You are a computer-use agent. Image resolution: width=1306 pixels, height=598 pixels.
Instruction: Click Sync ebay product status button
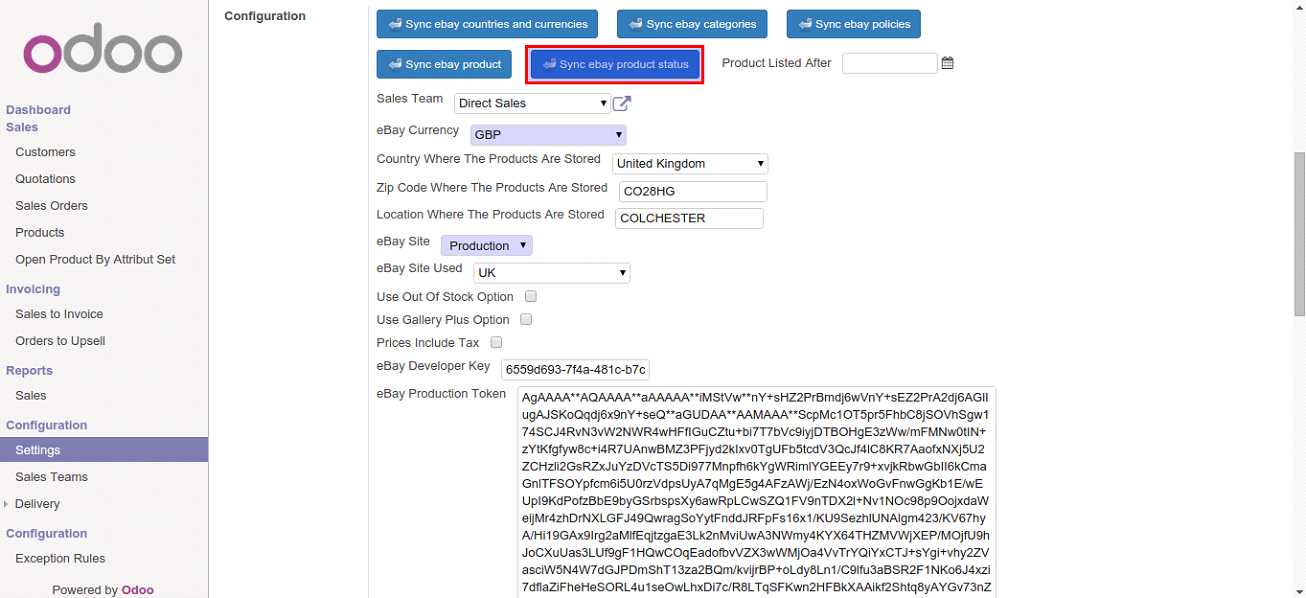[615, 64]
